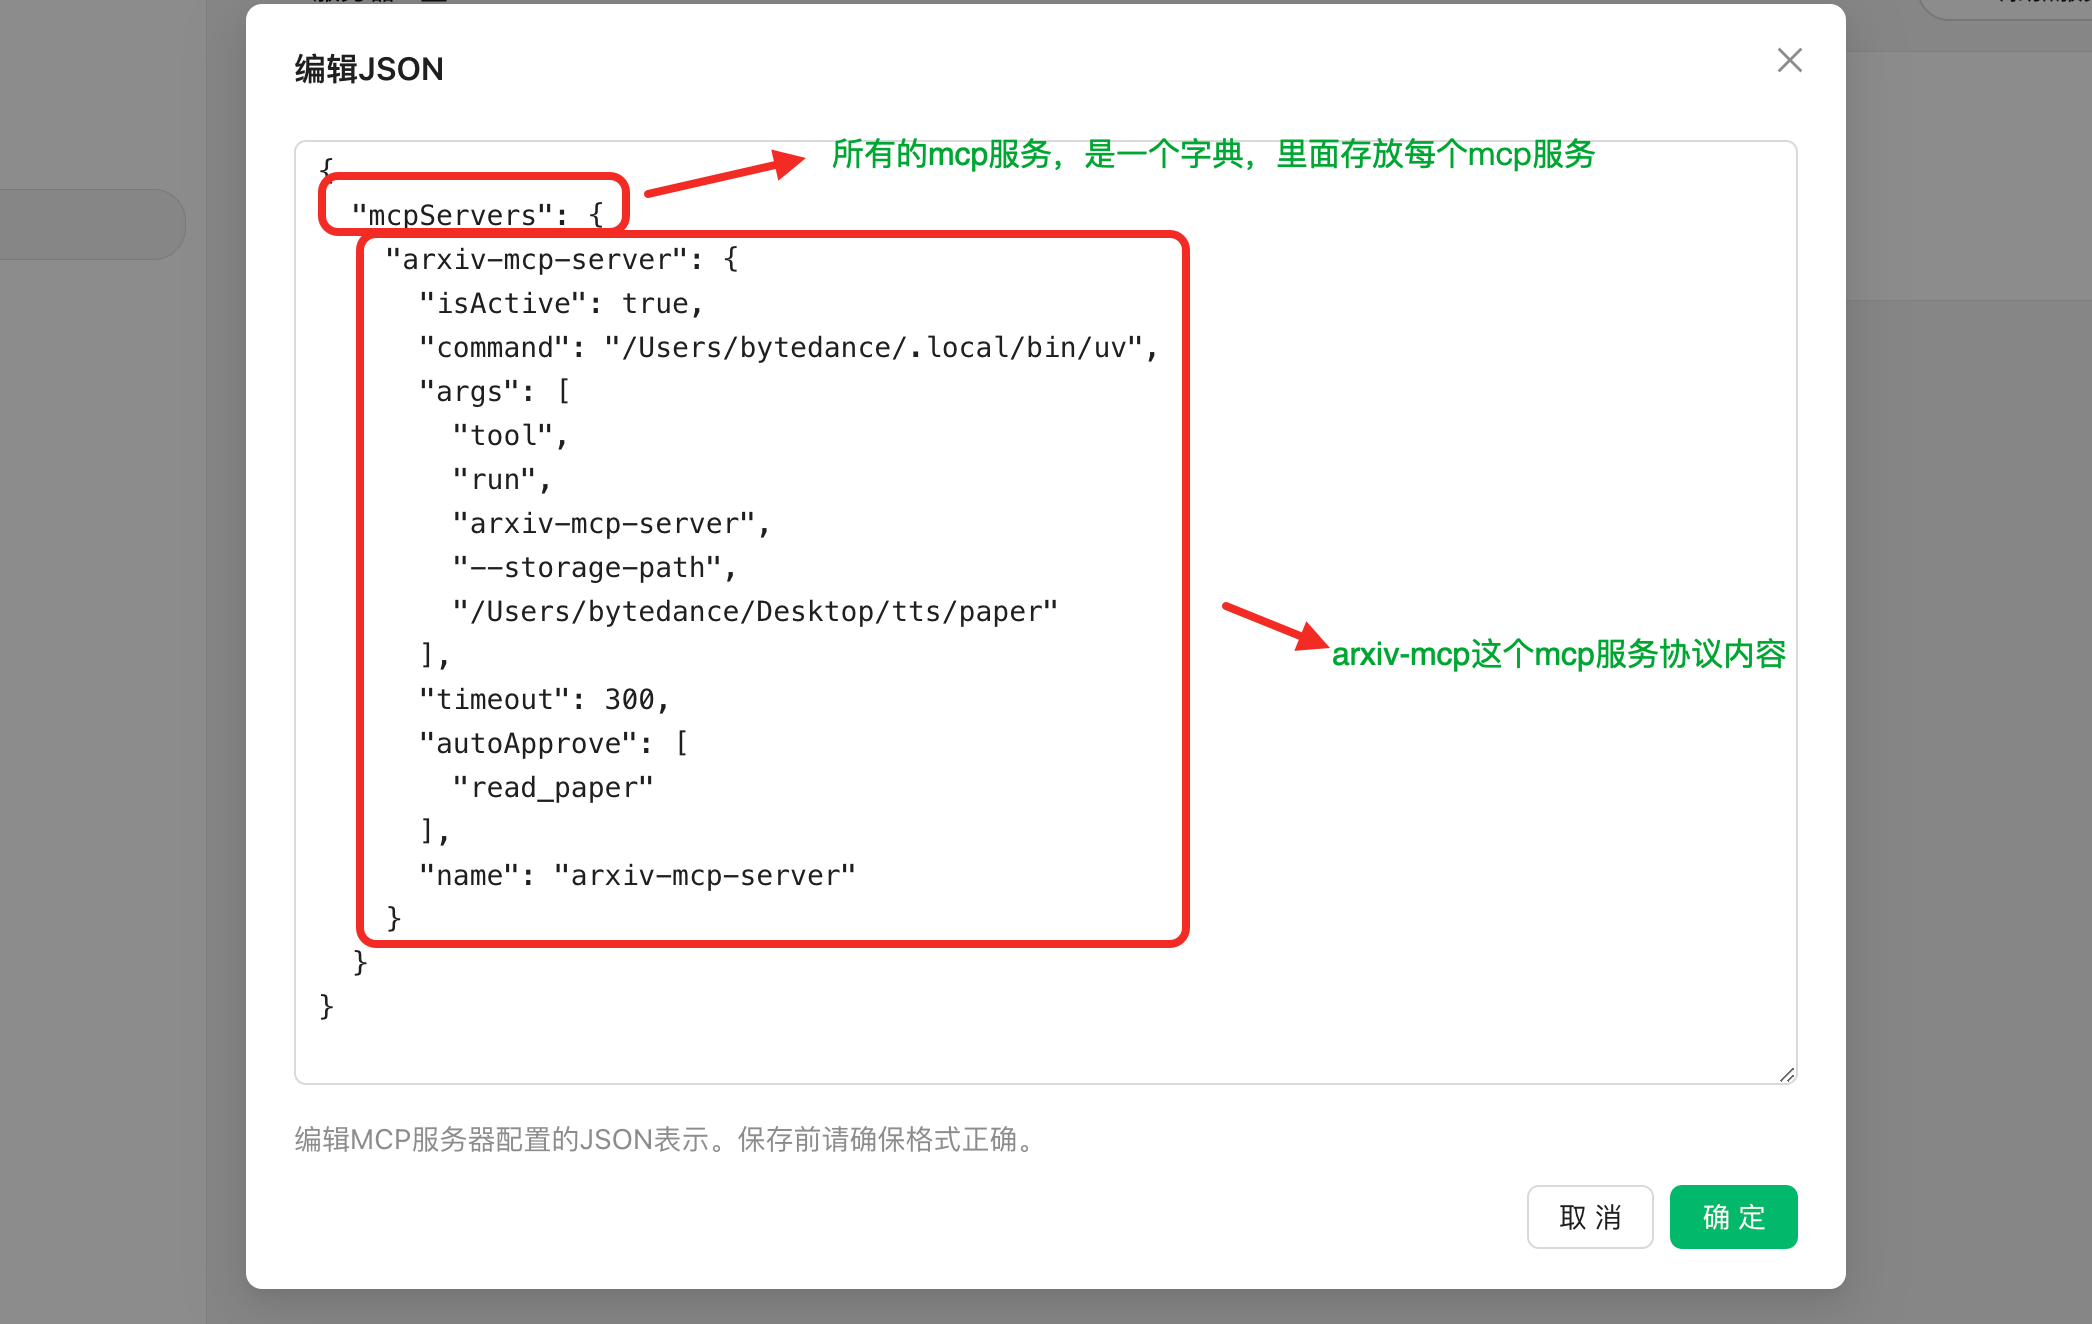Click empty area at bottom of JSON editor
The width and height of the screenshot is (2092, 1324).
1000,1045
